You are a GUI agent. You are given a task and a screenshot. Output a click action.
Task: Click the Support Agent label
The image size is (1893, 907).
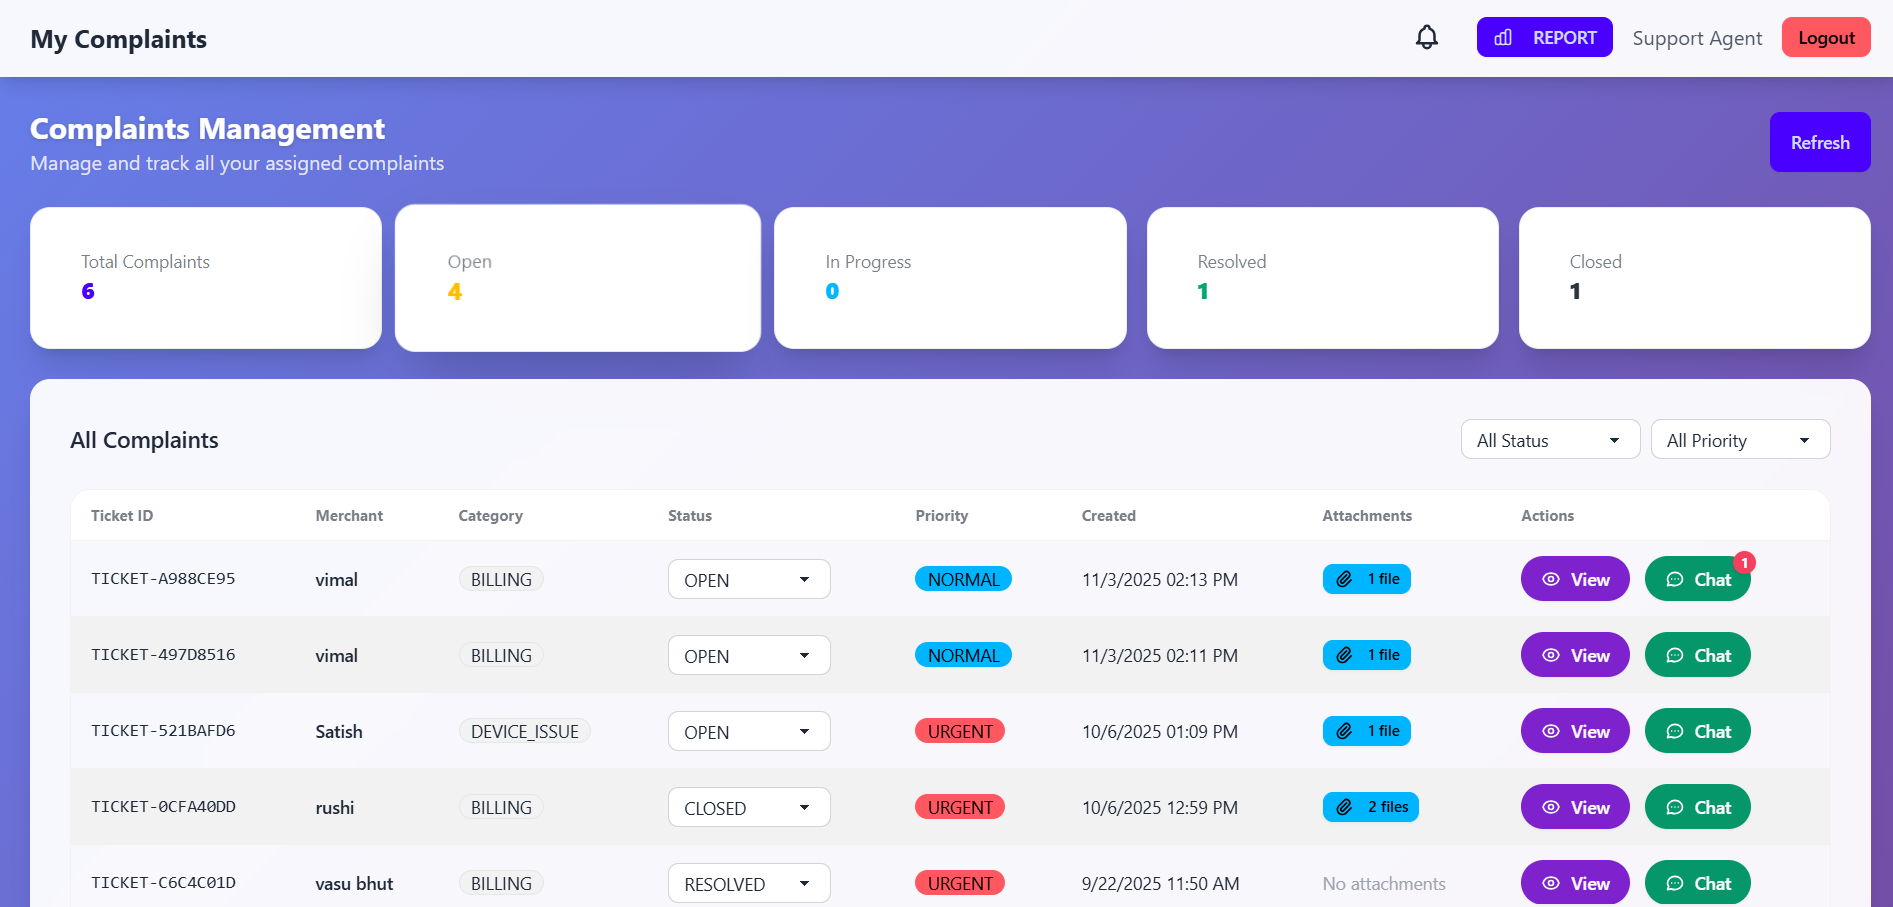1697,37
